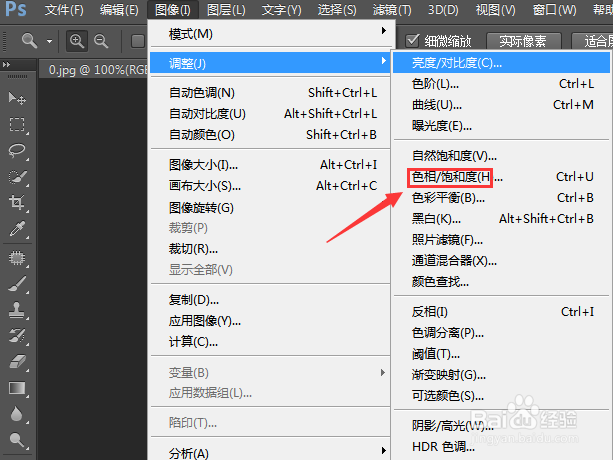The image size is (613, 460).
Task: Select the Lasso tool
Action: 17,151
